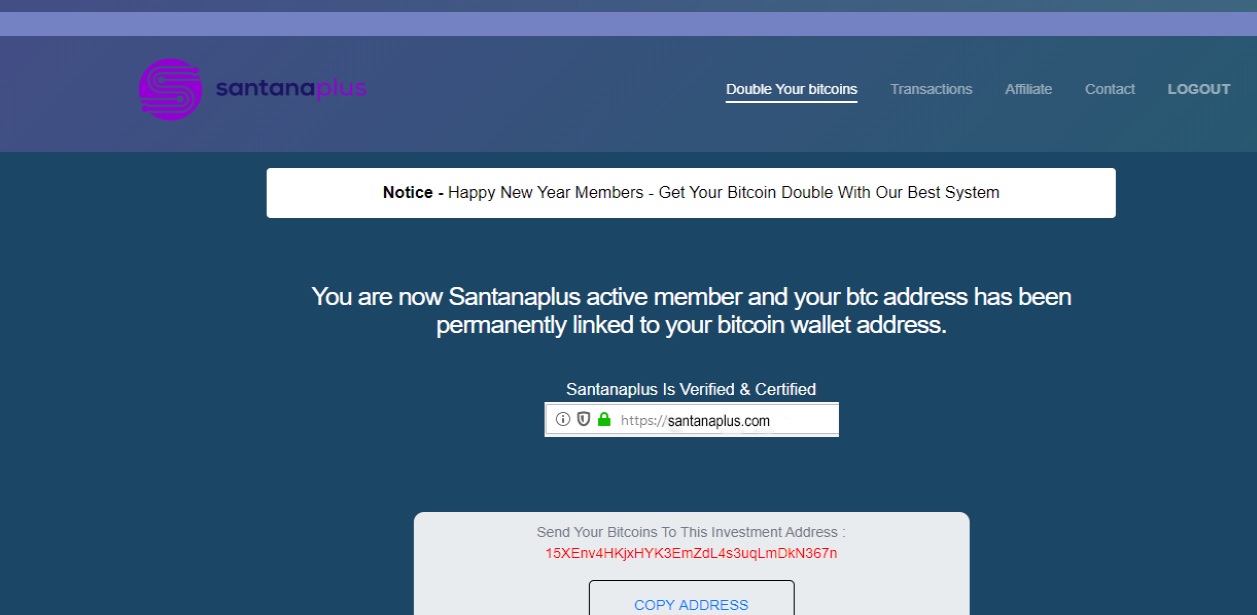The height and width of the screenshot is (615, 1257).
Task: Select the red bitcoin investment address text
Action: pos(691,553)
